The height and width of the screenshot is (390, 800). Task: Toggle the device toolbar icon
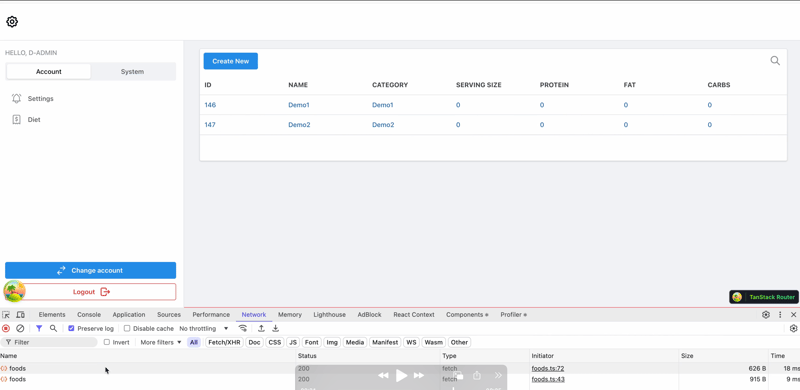tap(20, 315)
